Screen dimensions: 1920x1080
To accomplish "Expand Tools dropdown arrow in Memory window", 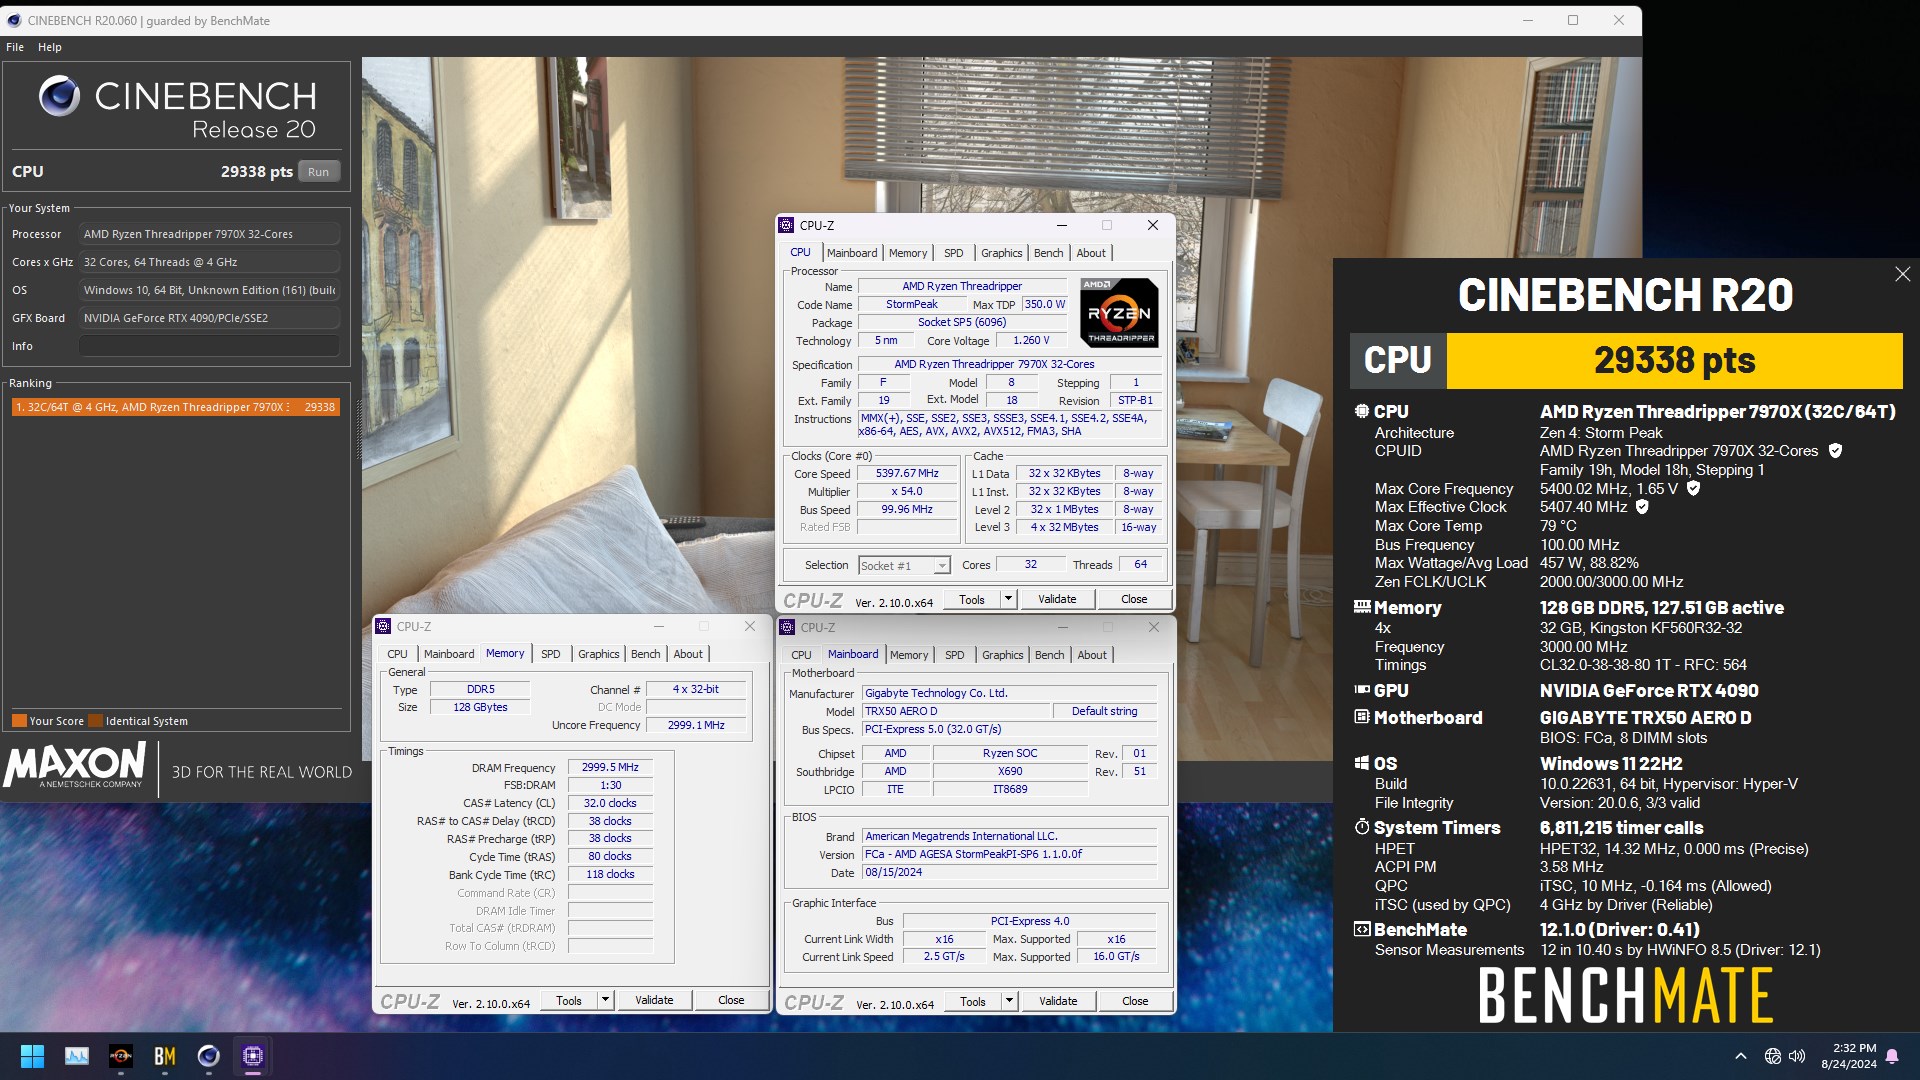I will coord(605,1000).
